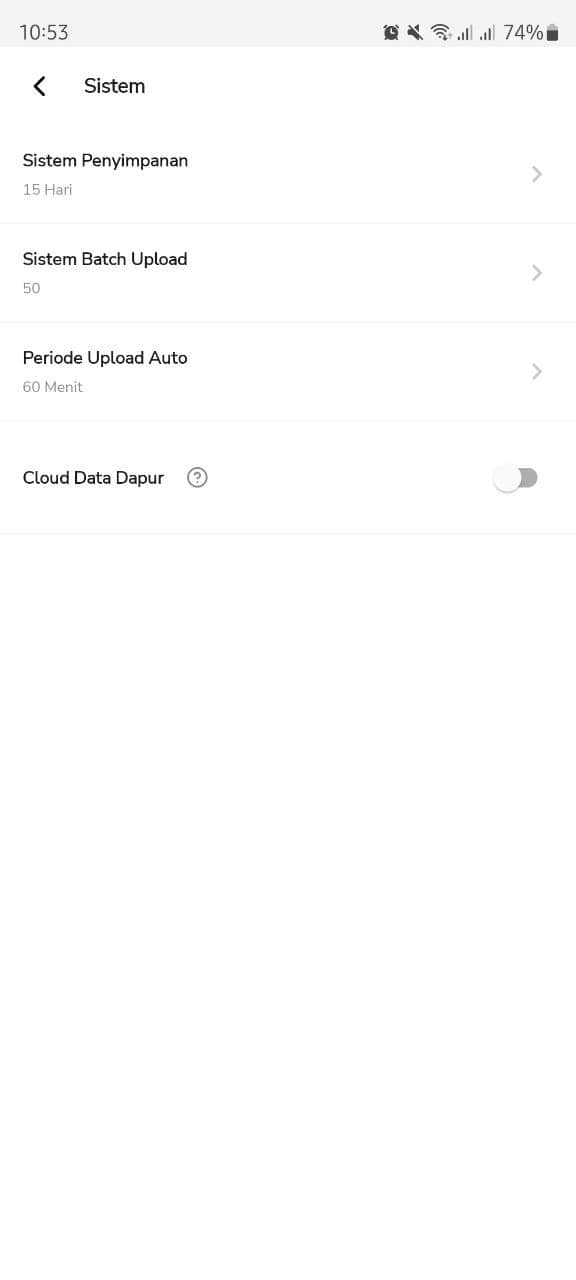
Task: Open the Sistem Penyimpanan setting
Action: pyautogui.click(x=288, y=174)
